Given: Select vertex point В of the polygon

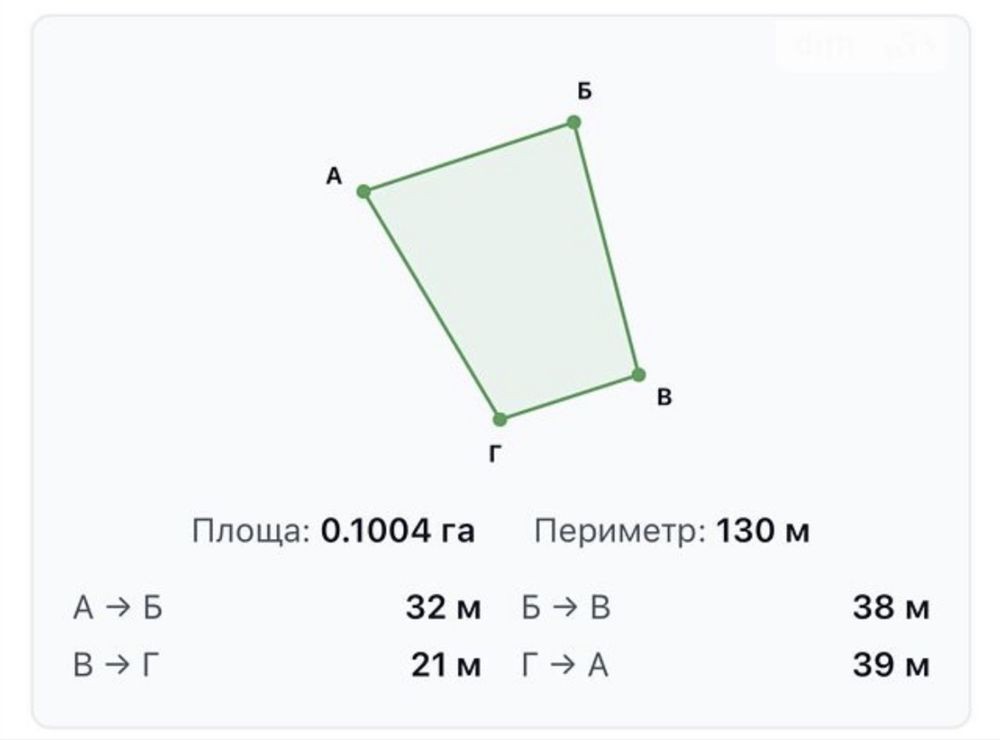Looking at the screenshot, I should click(638, 374).
